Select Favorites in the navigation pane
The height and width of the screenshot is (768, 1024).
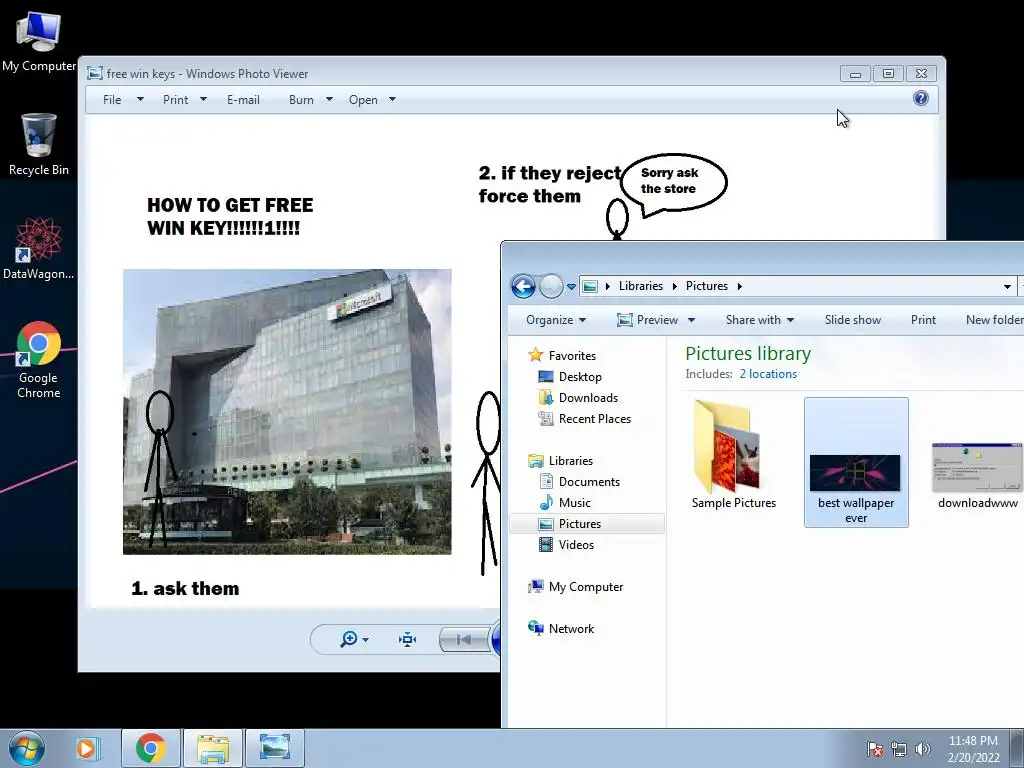click(572, 356)
